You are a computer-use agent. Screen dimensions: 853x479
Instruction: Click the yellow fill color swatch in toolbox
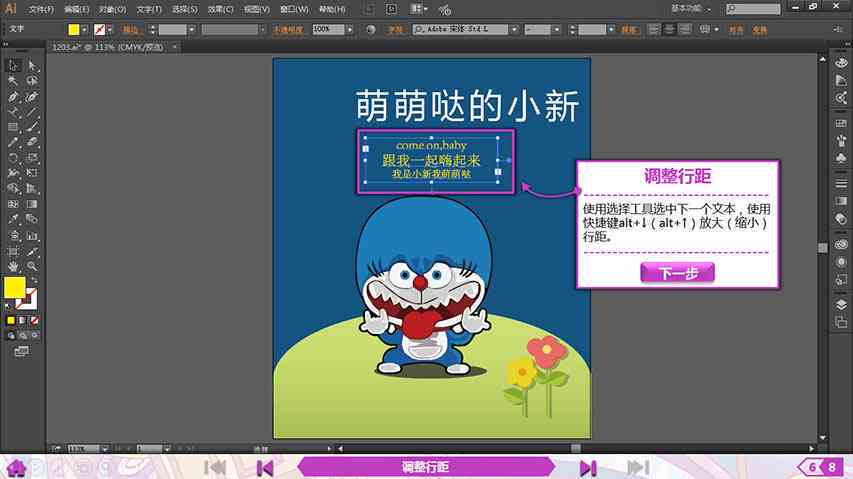pos(15,288)
